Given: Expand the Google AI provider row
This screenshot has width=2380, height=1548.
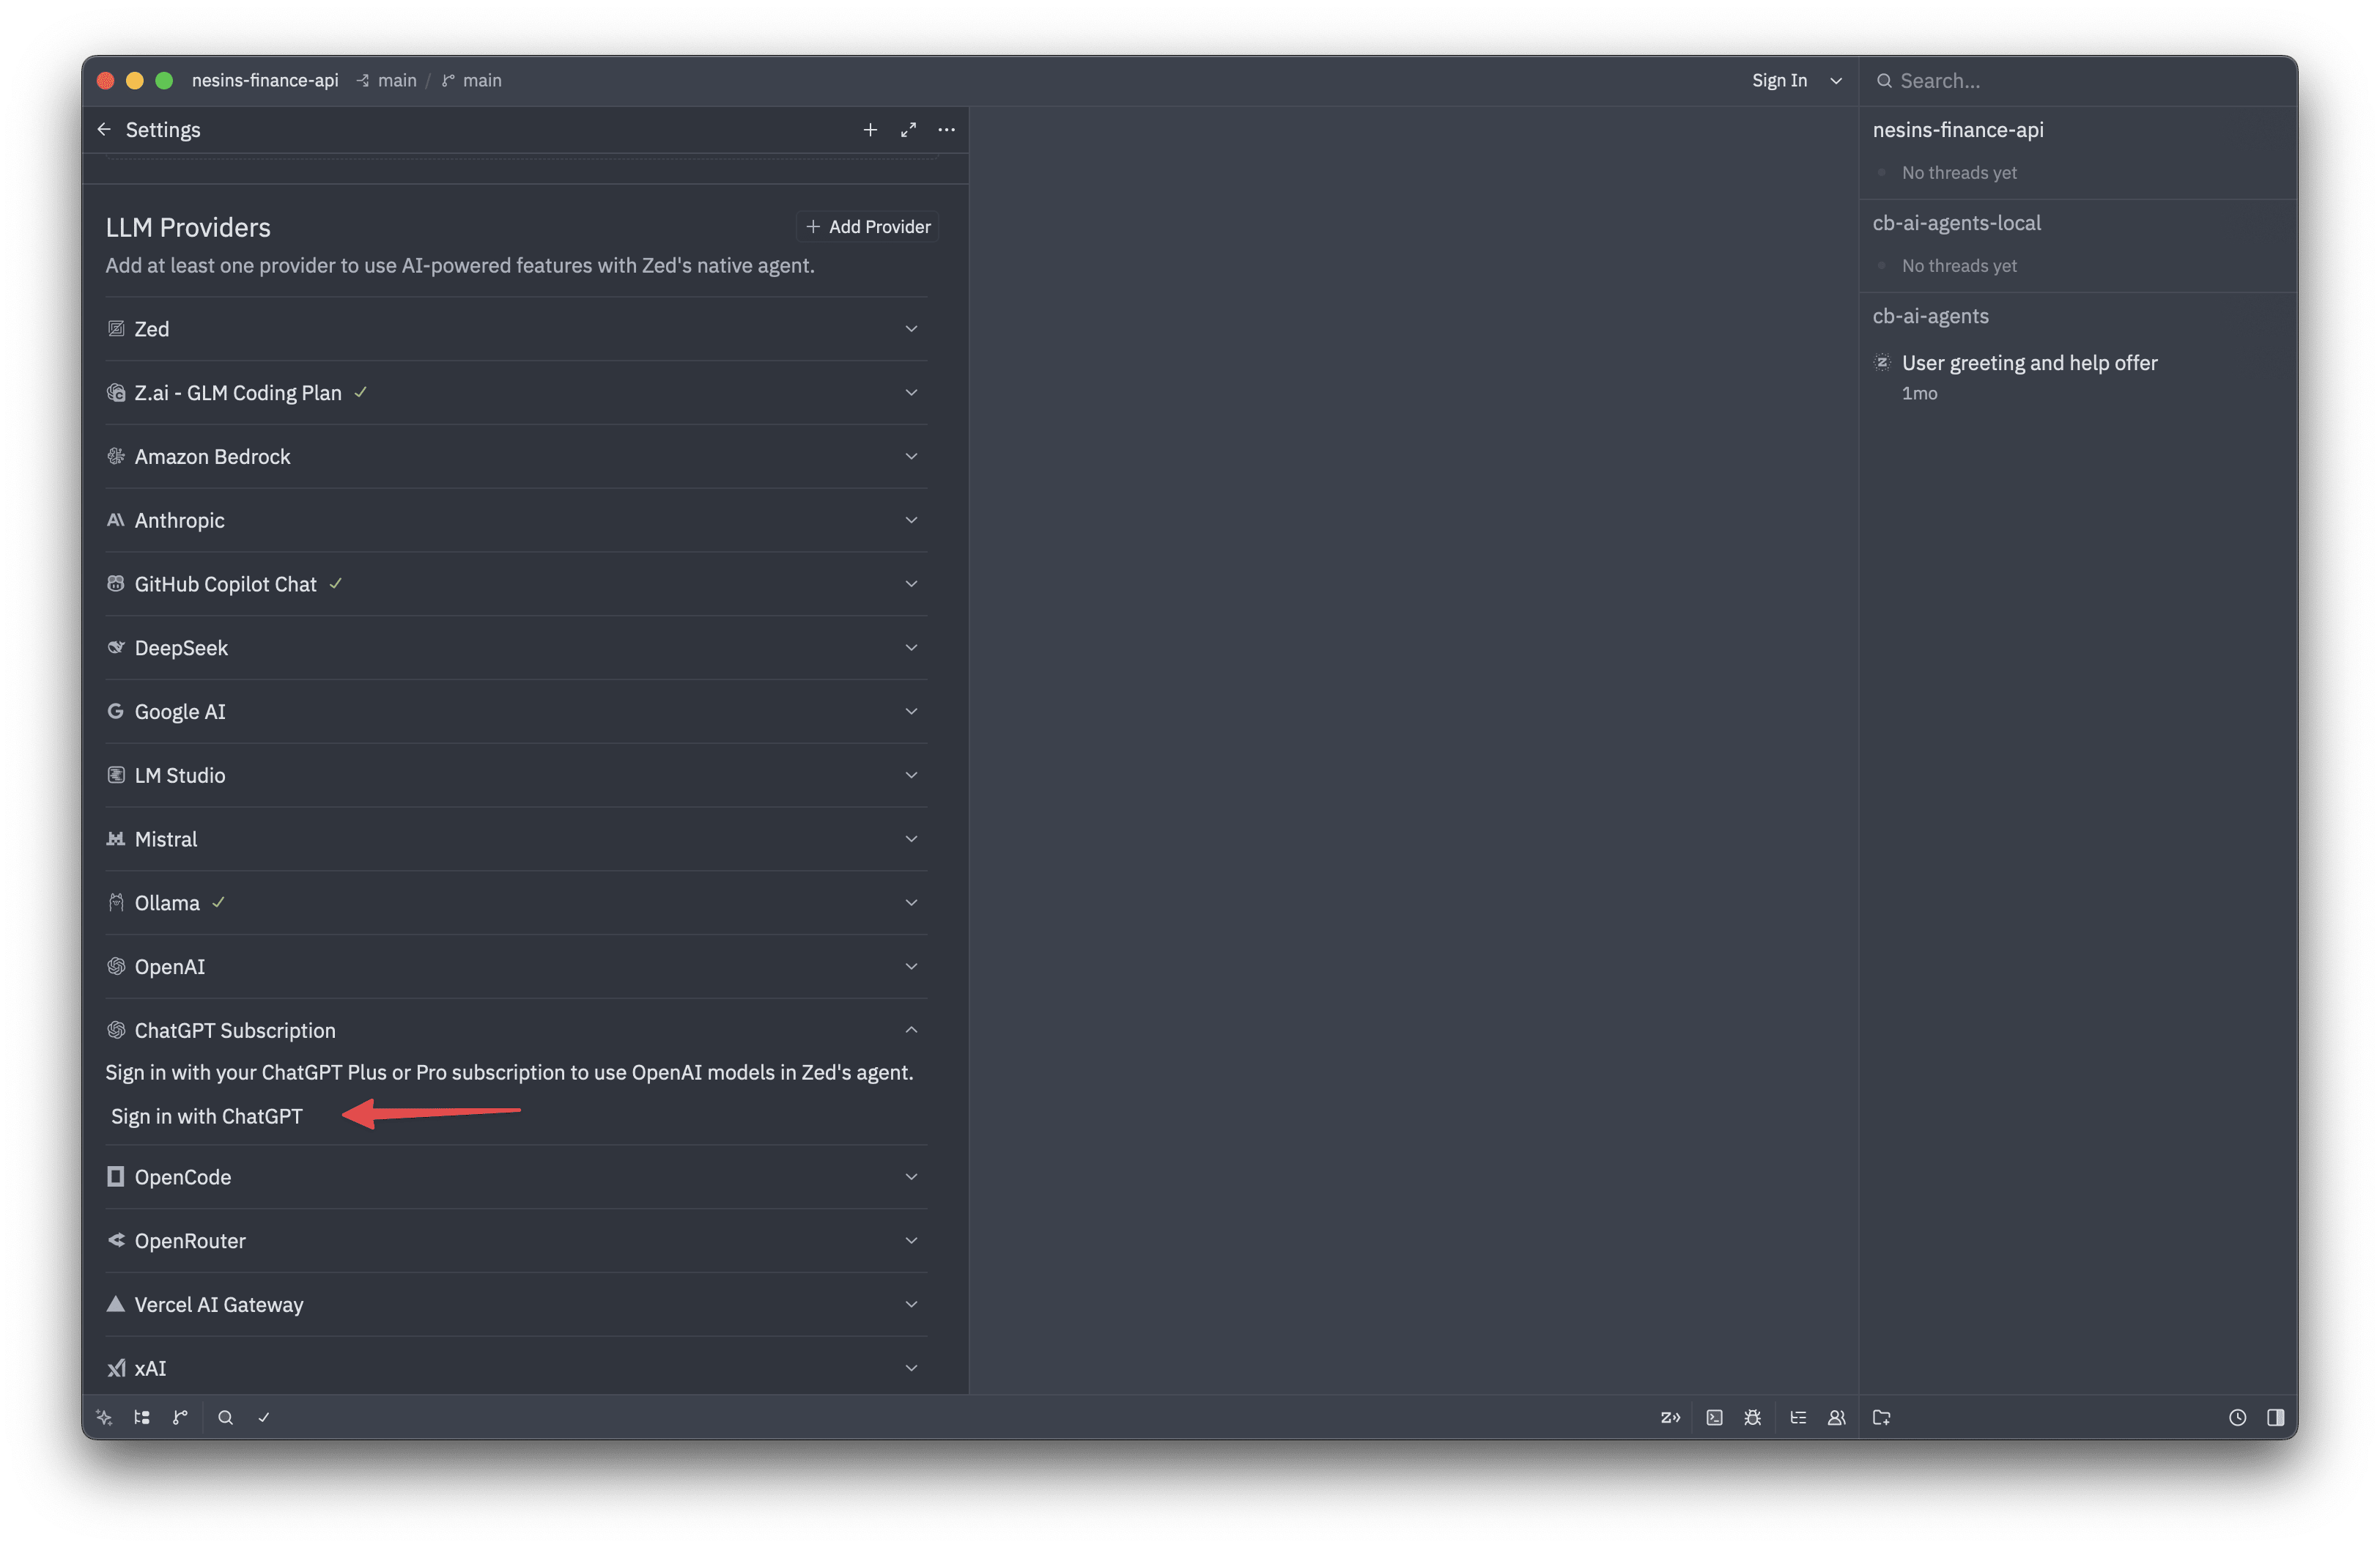Looking at the screenshot, I should point(516,712).
